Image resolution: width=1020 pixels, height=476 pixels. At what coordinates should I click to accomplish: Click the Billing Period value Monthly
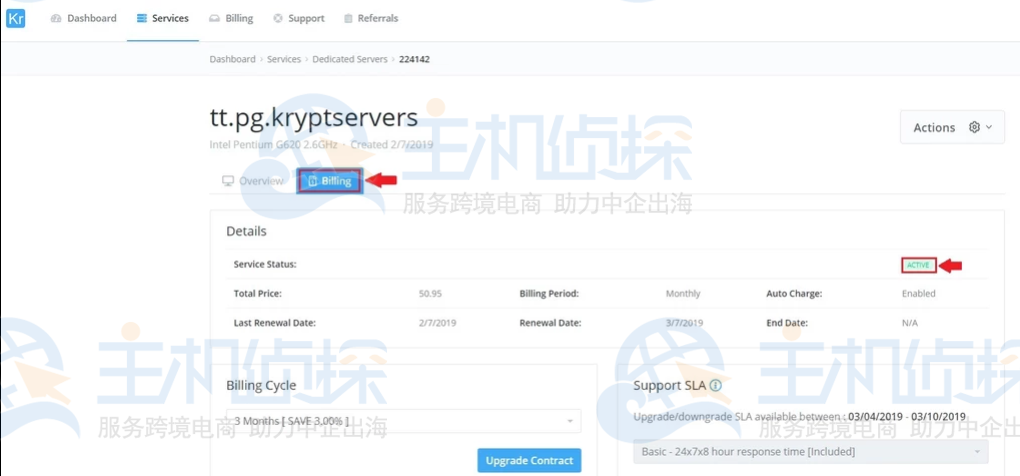point(683,294)
